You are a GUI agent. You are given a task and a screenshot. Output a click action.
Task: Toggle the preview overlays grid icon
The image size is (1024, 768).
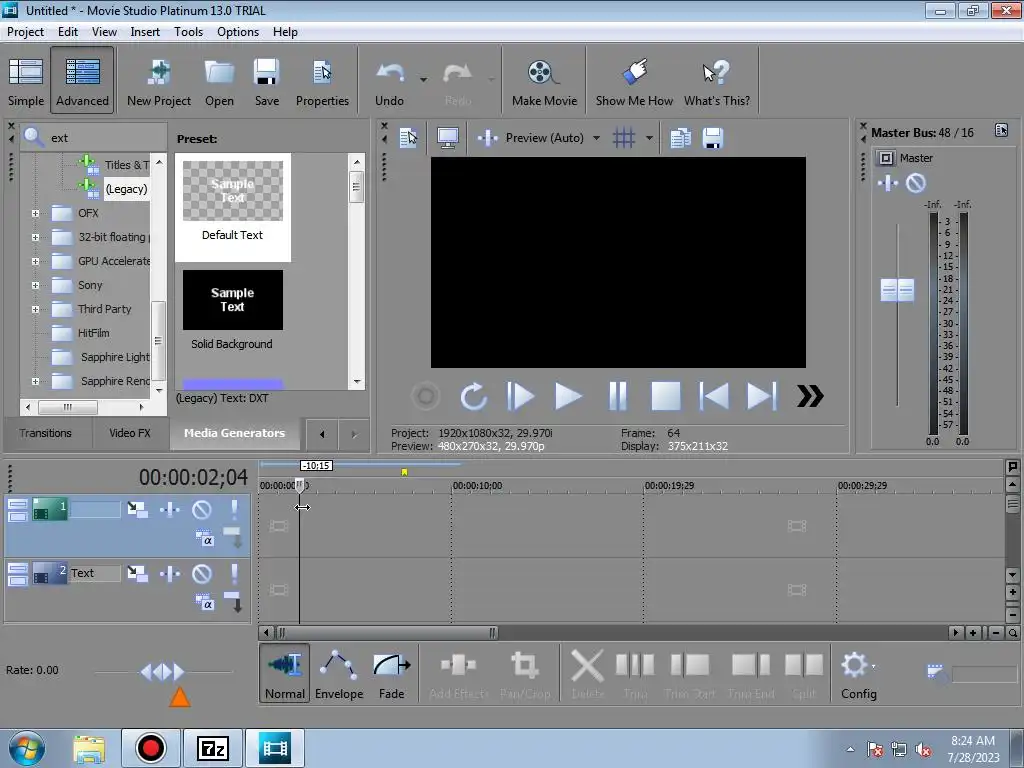point(624,138)
